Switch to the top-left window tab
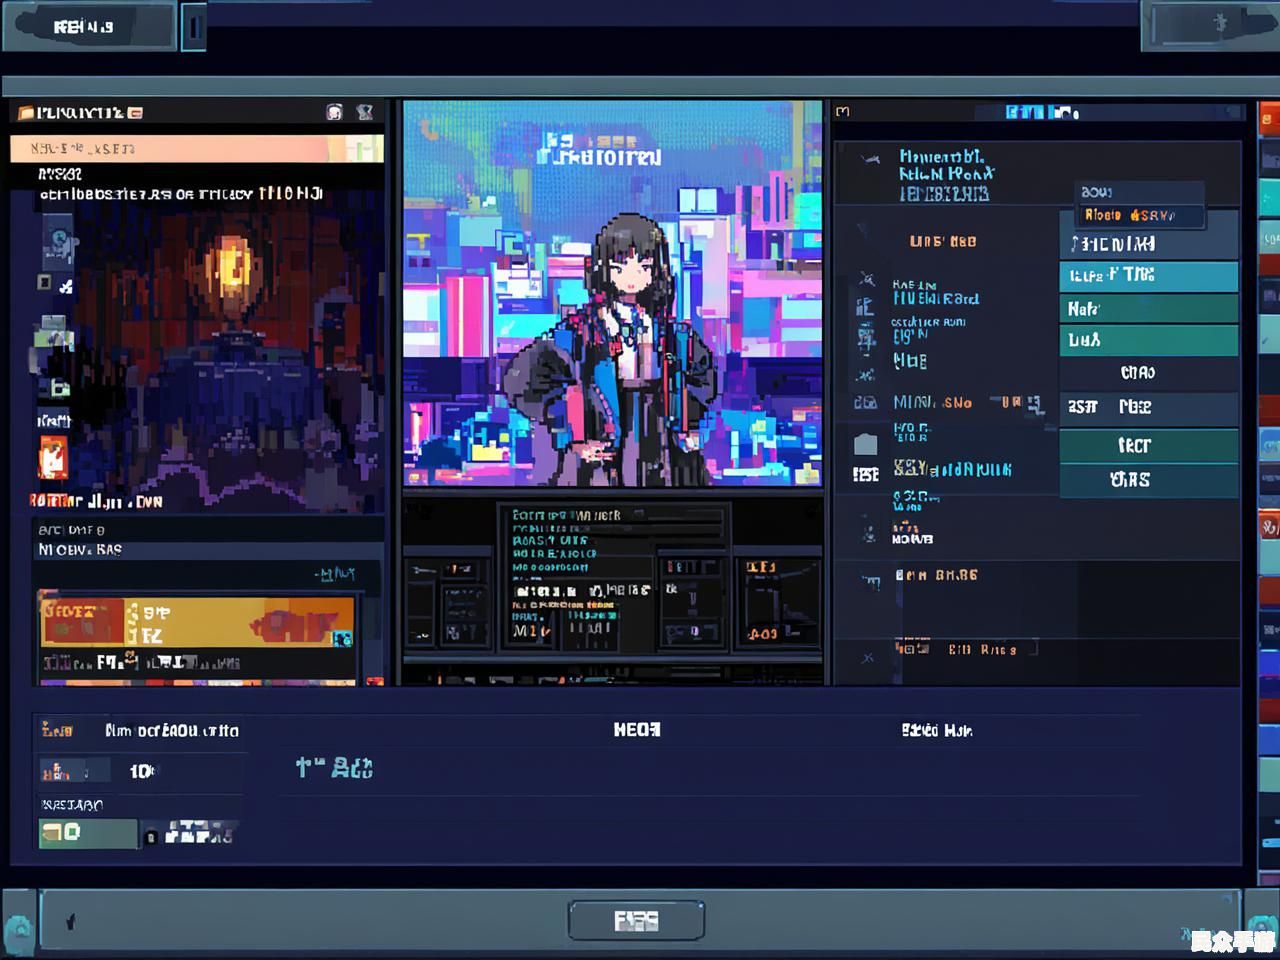 [90, 27]
